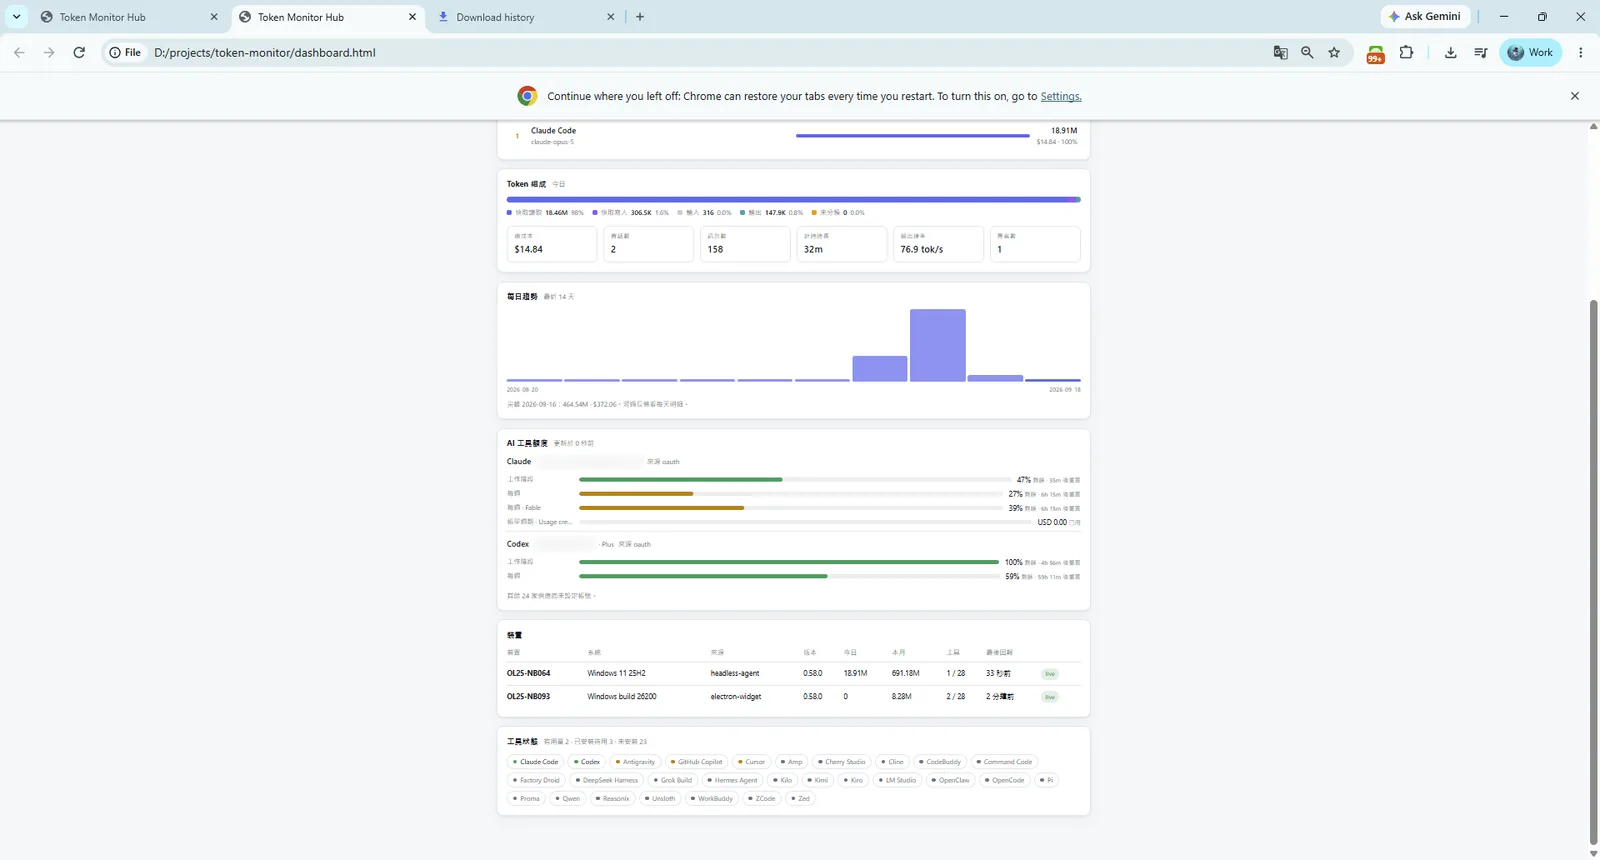Click the Claude 27% amber usage bar
1600x860 pixels.
point(636,494)
